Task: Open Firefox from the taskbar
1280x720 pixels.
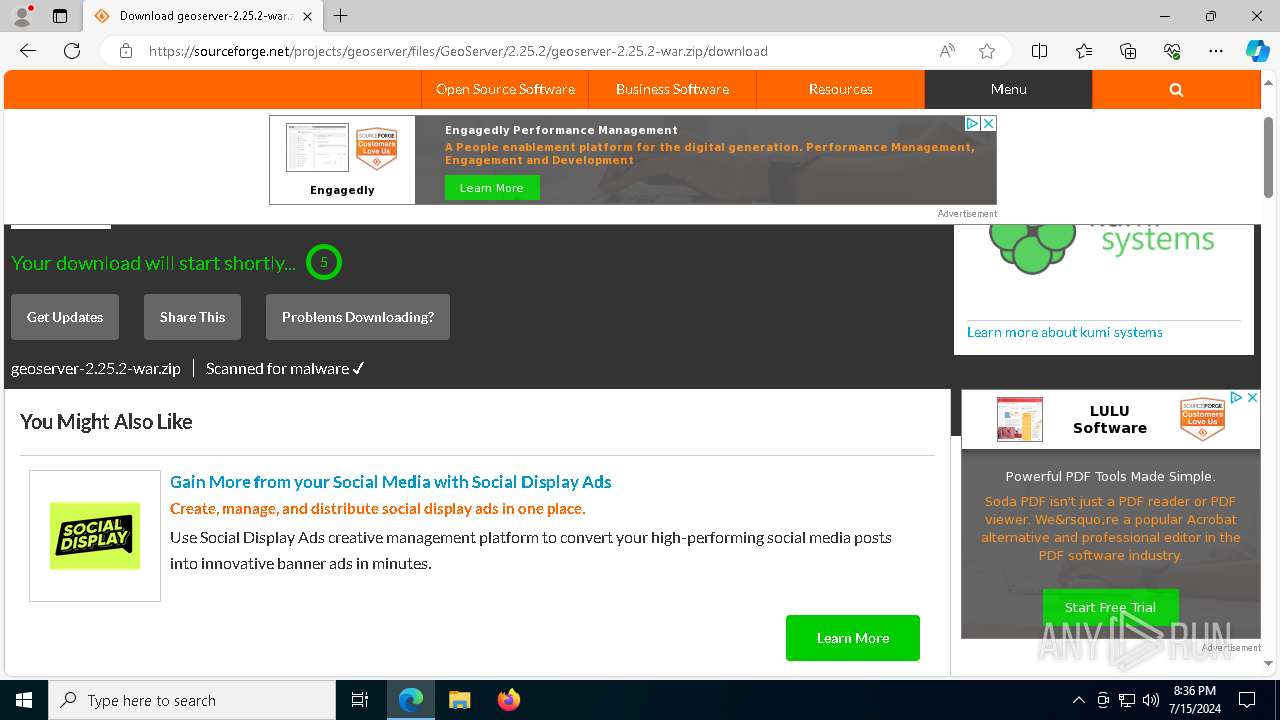Action: click(x=508, y=700)
